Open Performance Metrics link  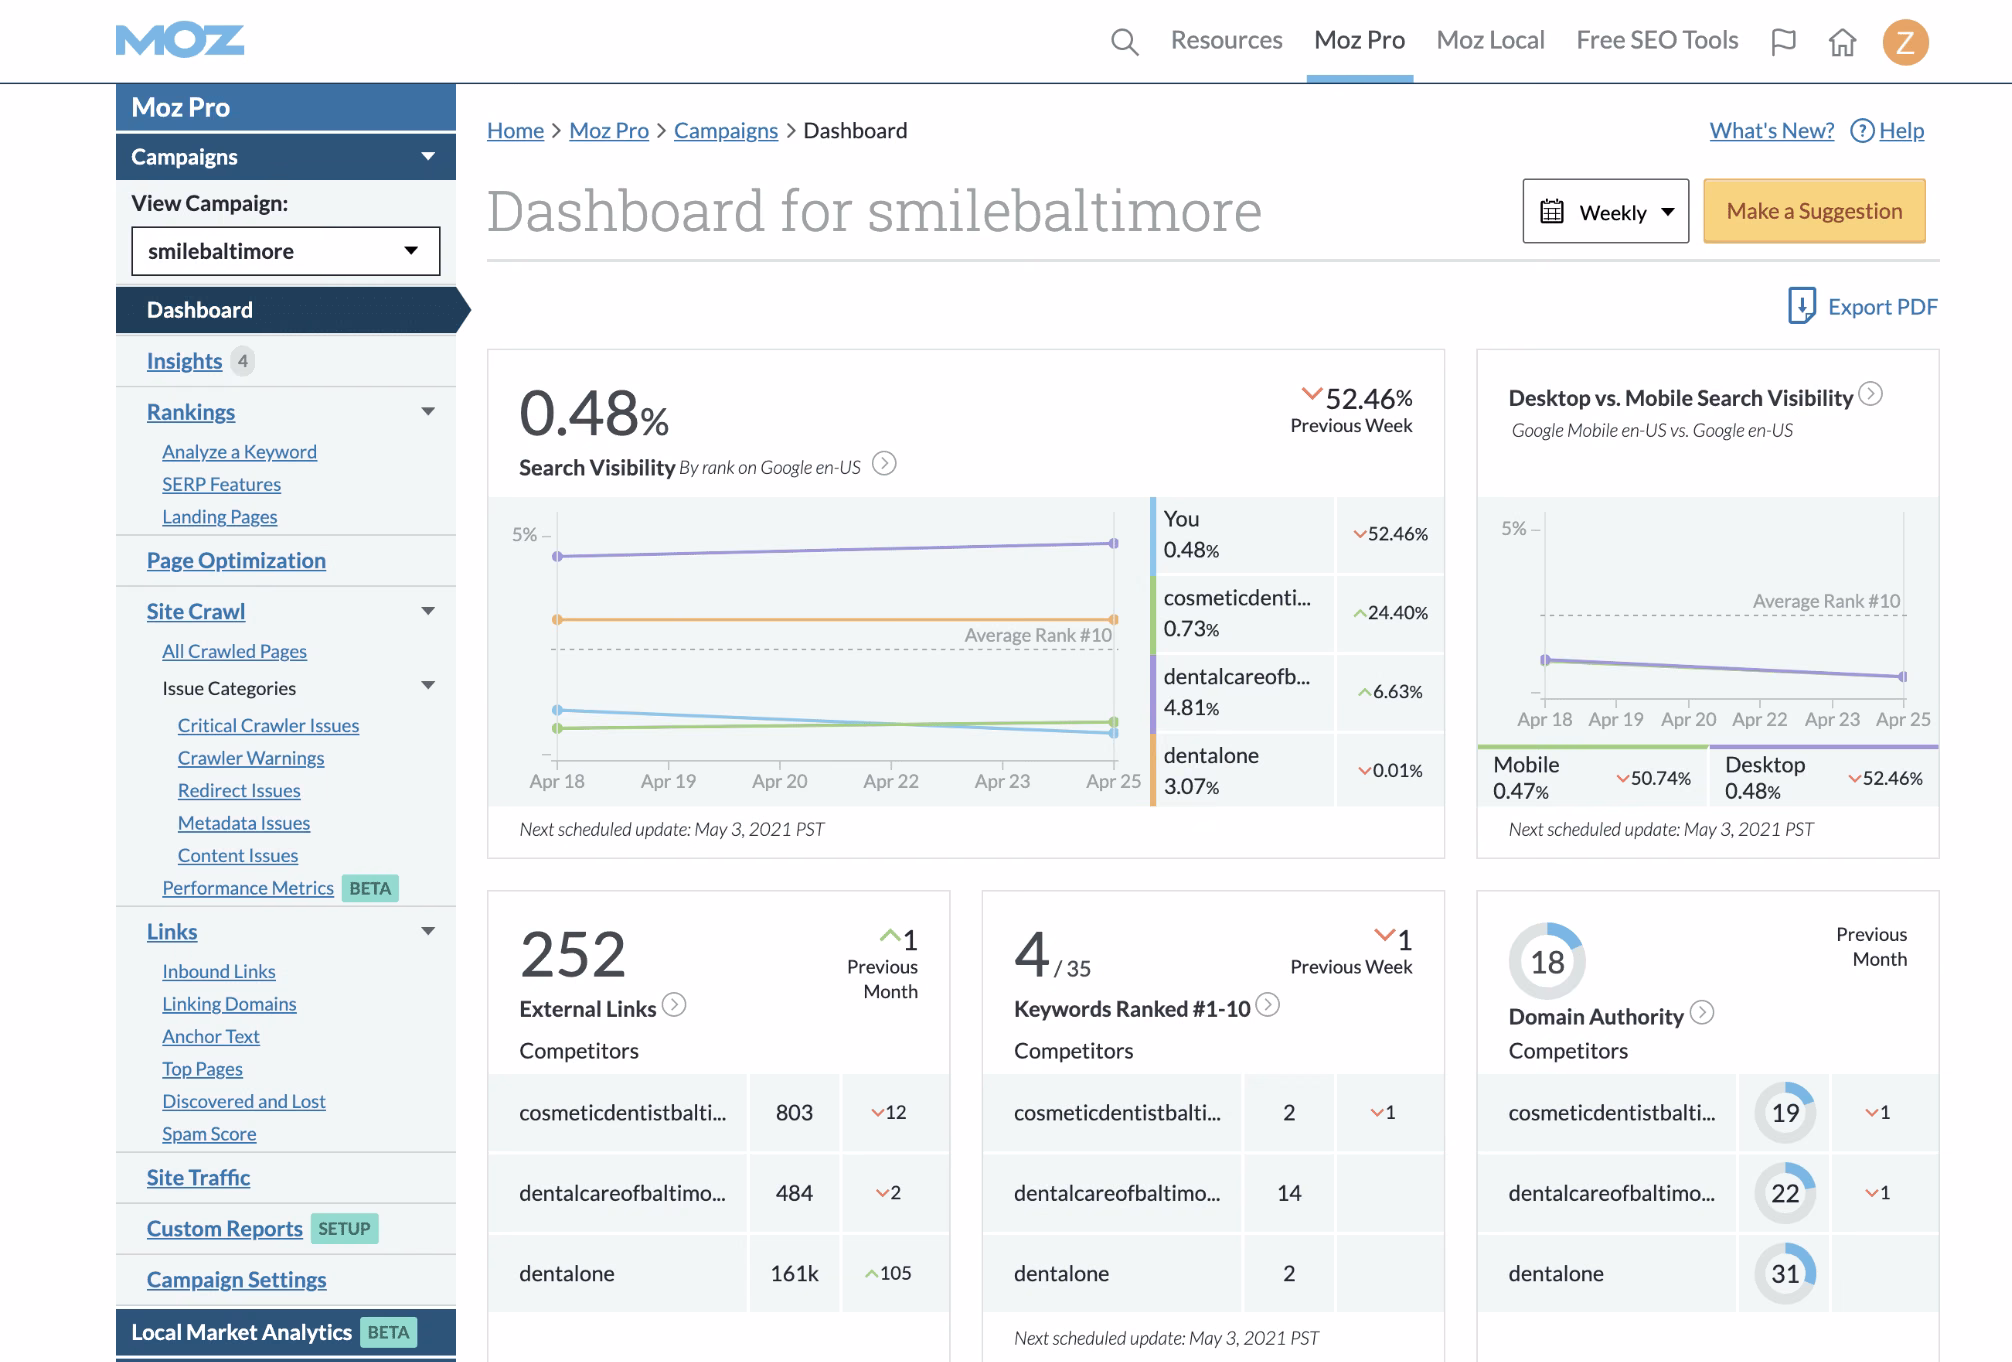pos(247,888)
